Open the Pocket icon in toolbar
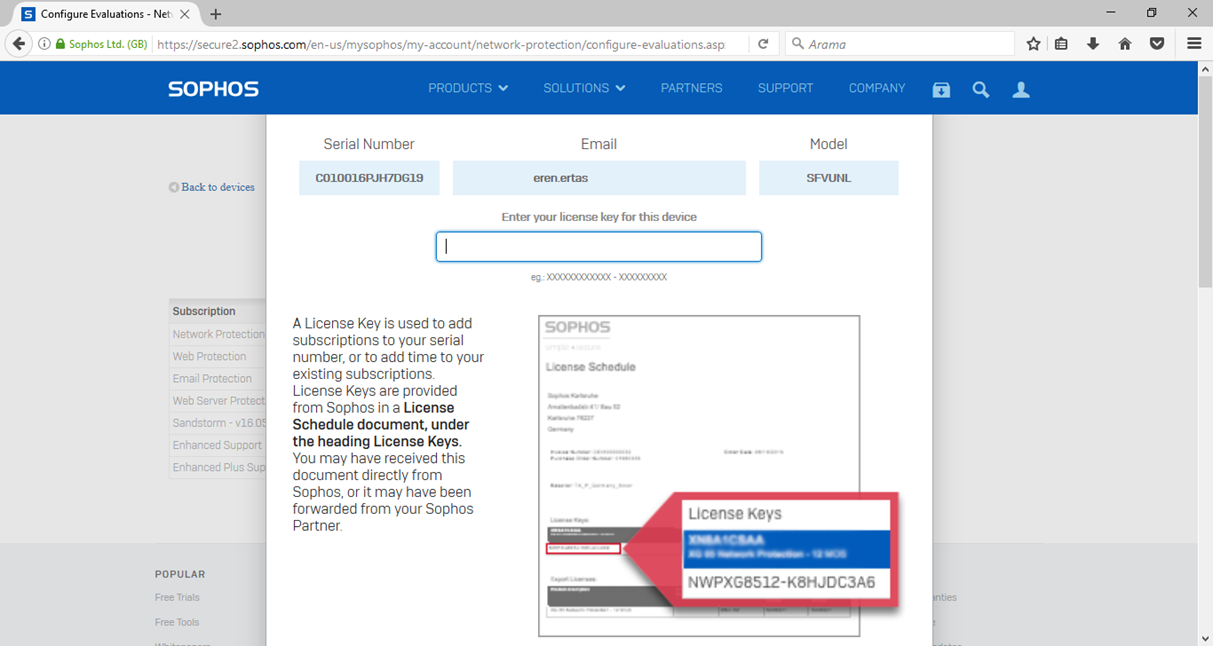This screenshot has height=646, width=1213. point(1157,44)
